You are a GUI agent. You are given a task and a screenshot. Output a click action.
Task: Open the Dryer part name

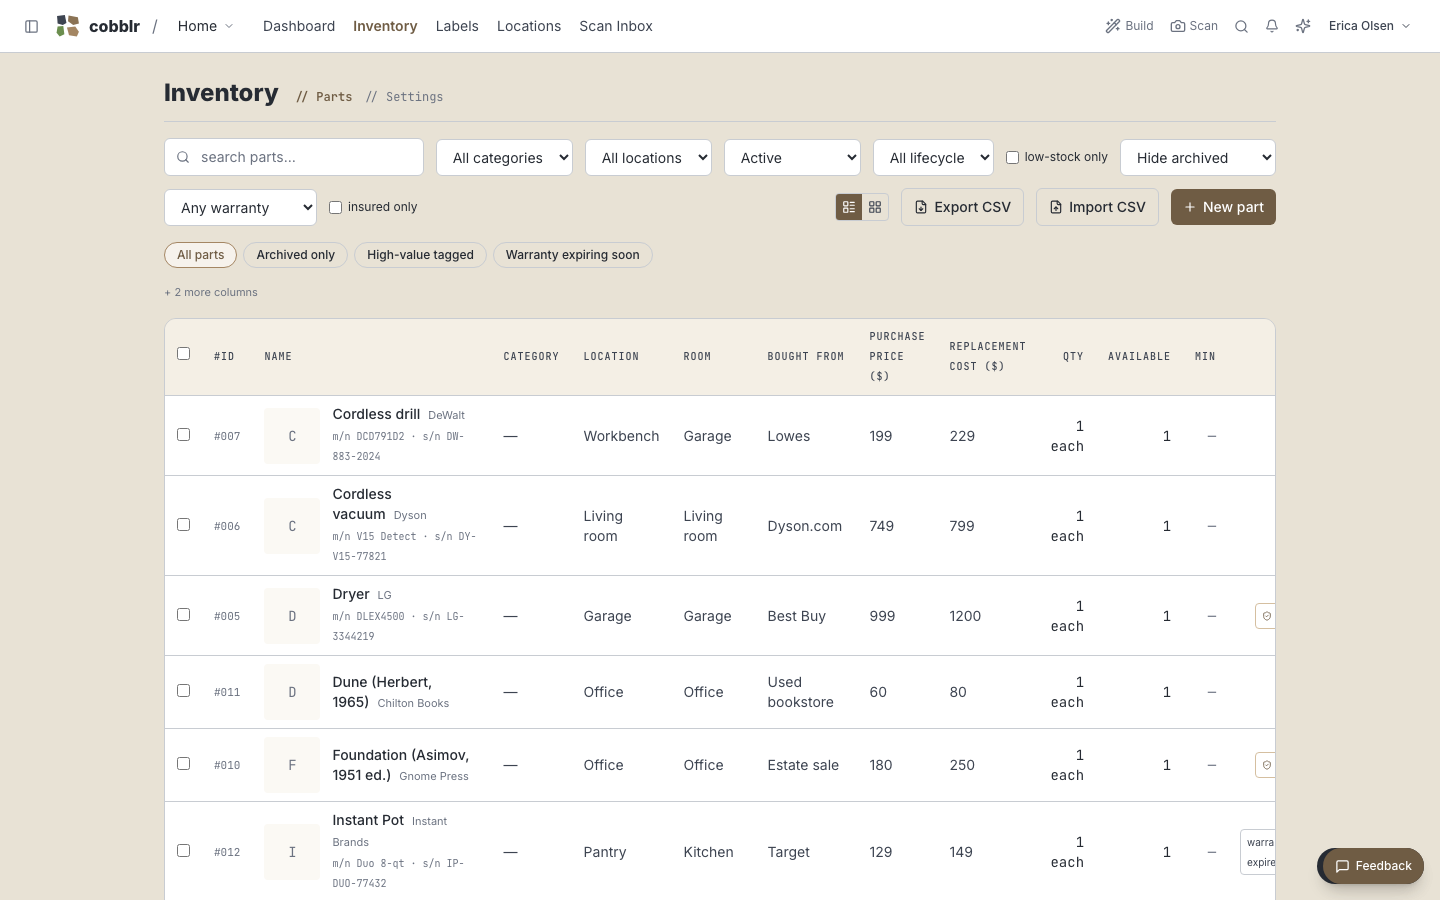pos(351,594)
